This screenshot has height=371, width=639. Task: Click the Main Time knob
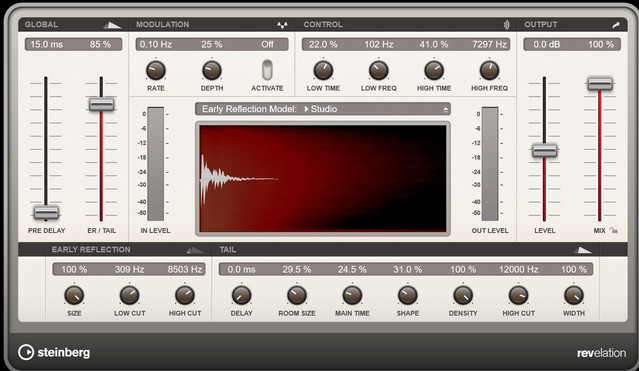tap(352, 295)
